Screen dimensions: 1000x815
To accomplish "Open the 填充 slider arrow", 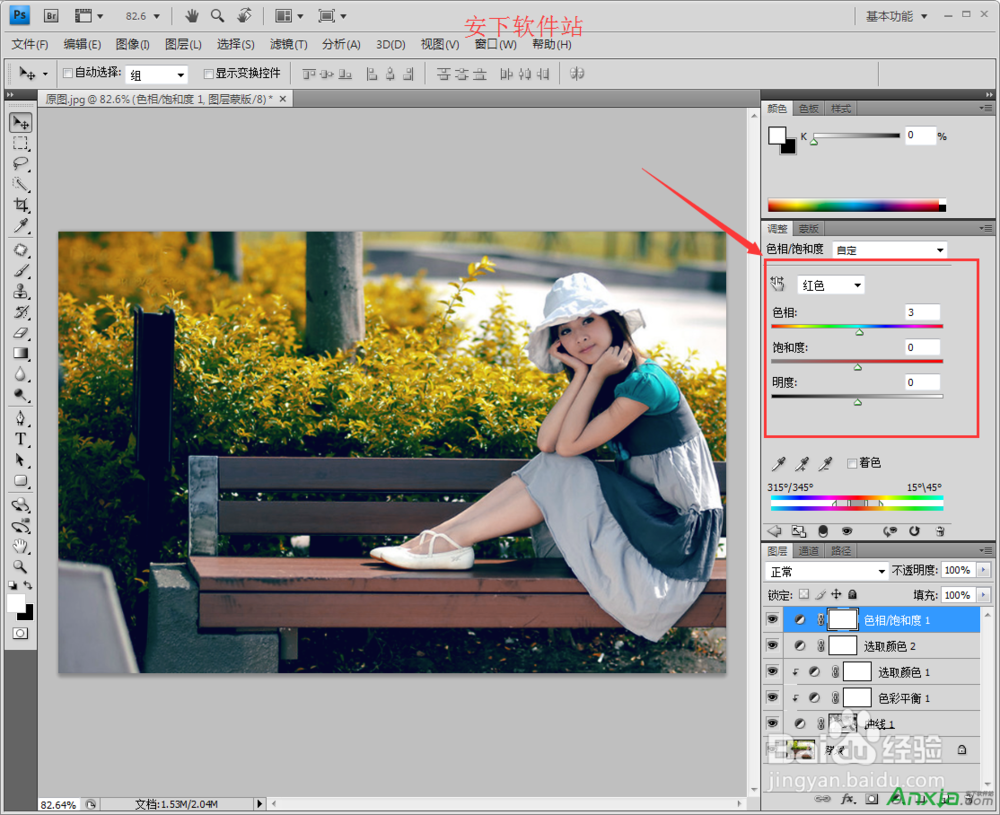I will (x=983, y=595).
